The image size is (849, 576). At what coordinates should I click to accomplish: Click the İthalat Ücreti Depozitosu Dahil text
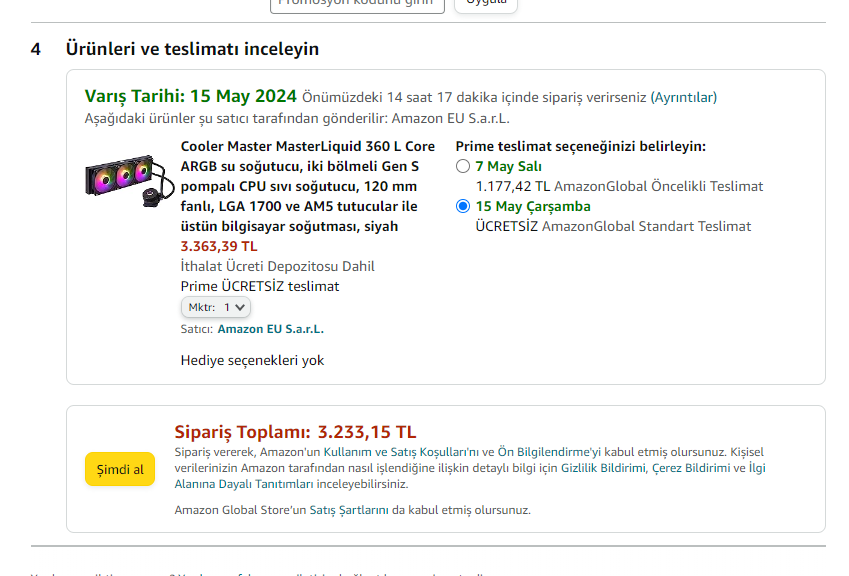pos(277,266)
